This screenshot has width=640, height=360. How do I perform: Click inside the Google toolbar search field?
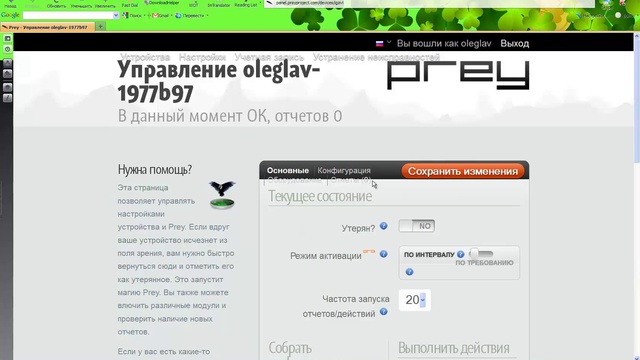pos(68,16)
